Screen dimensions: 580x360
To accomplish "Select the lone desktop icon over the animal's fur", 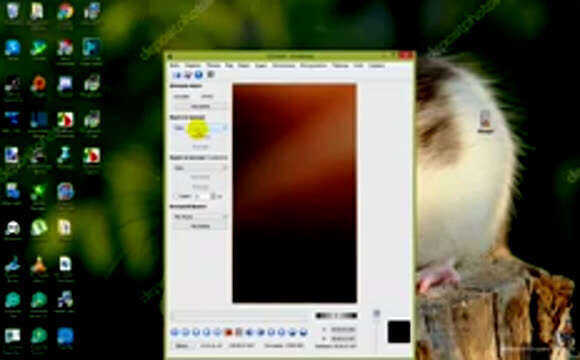I will (485, 120).
